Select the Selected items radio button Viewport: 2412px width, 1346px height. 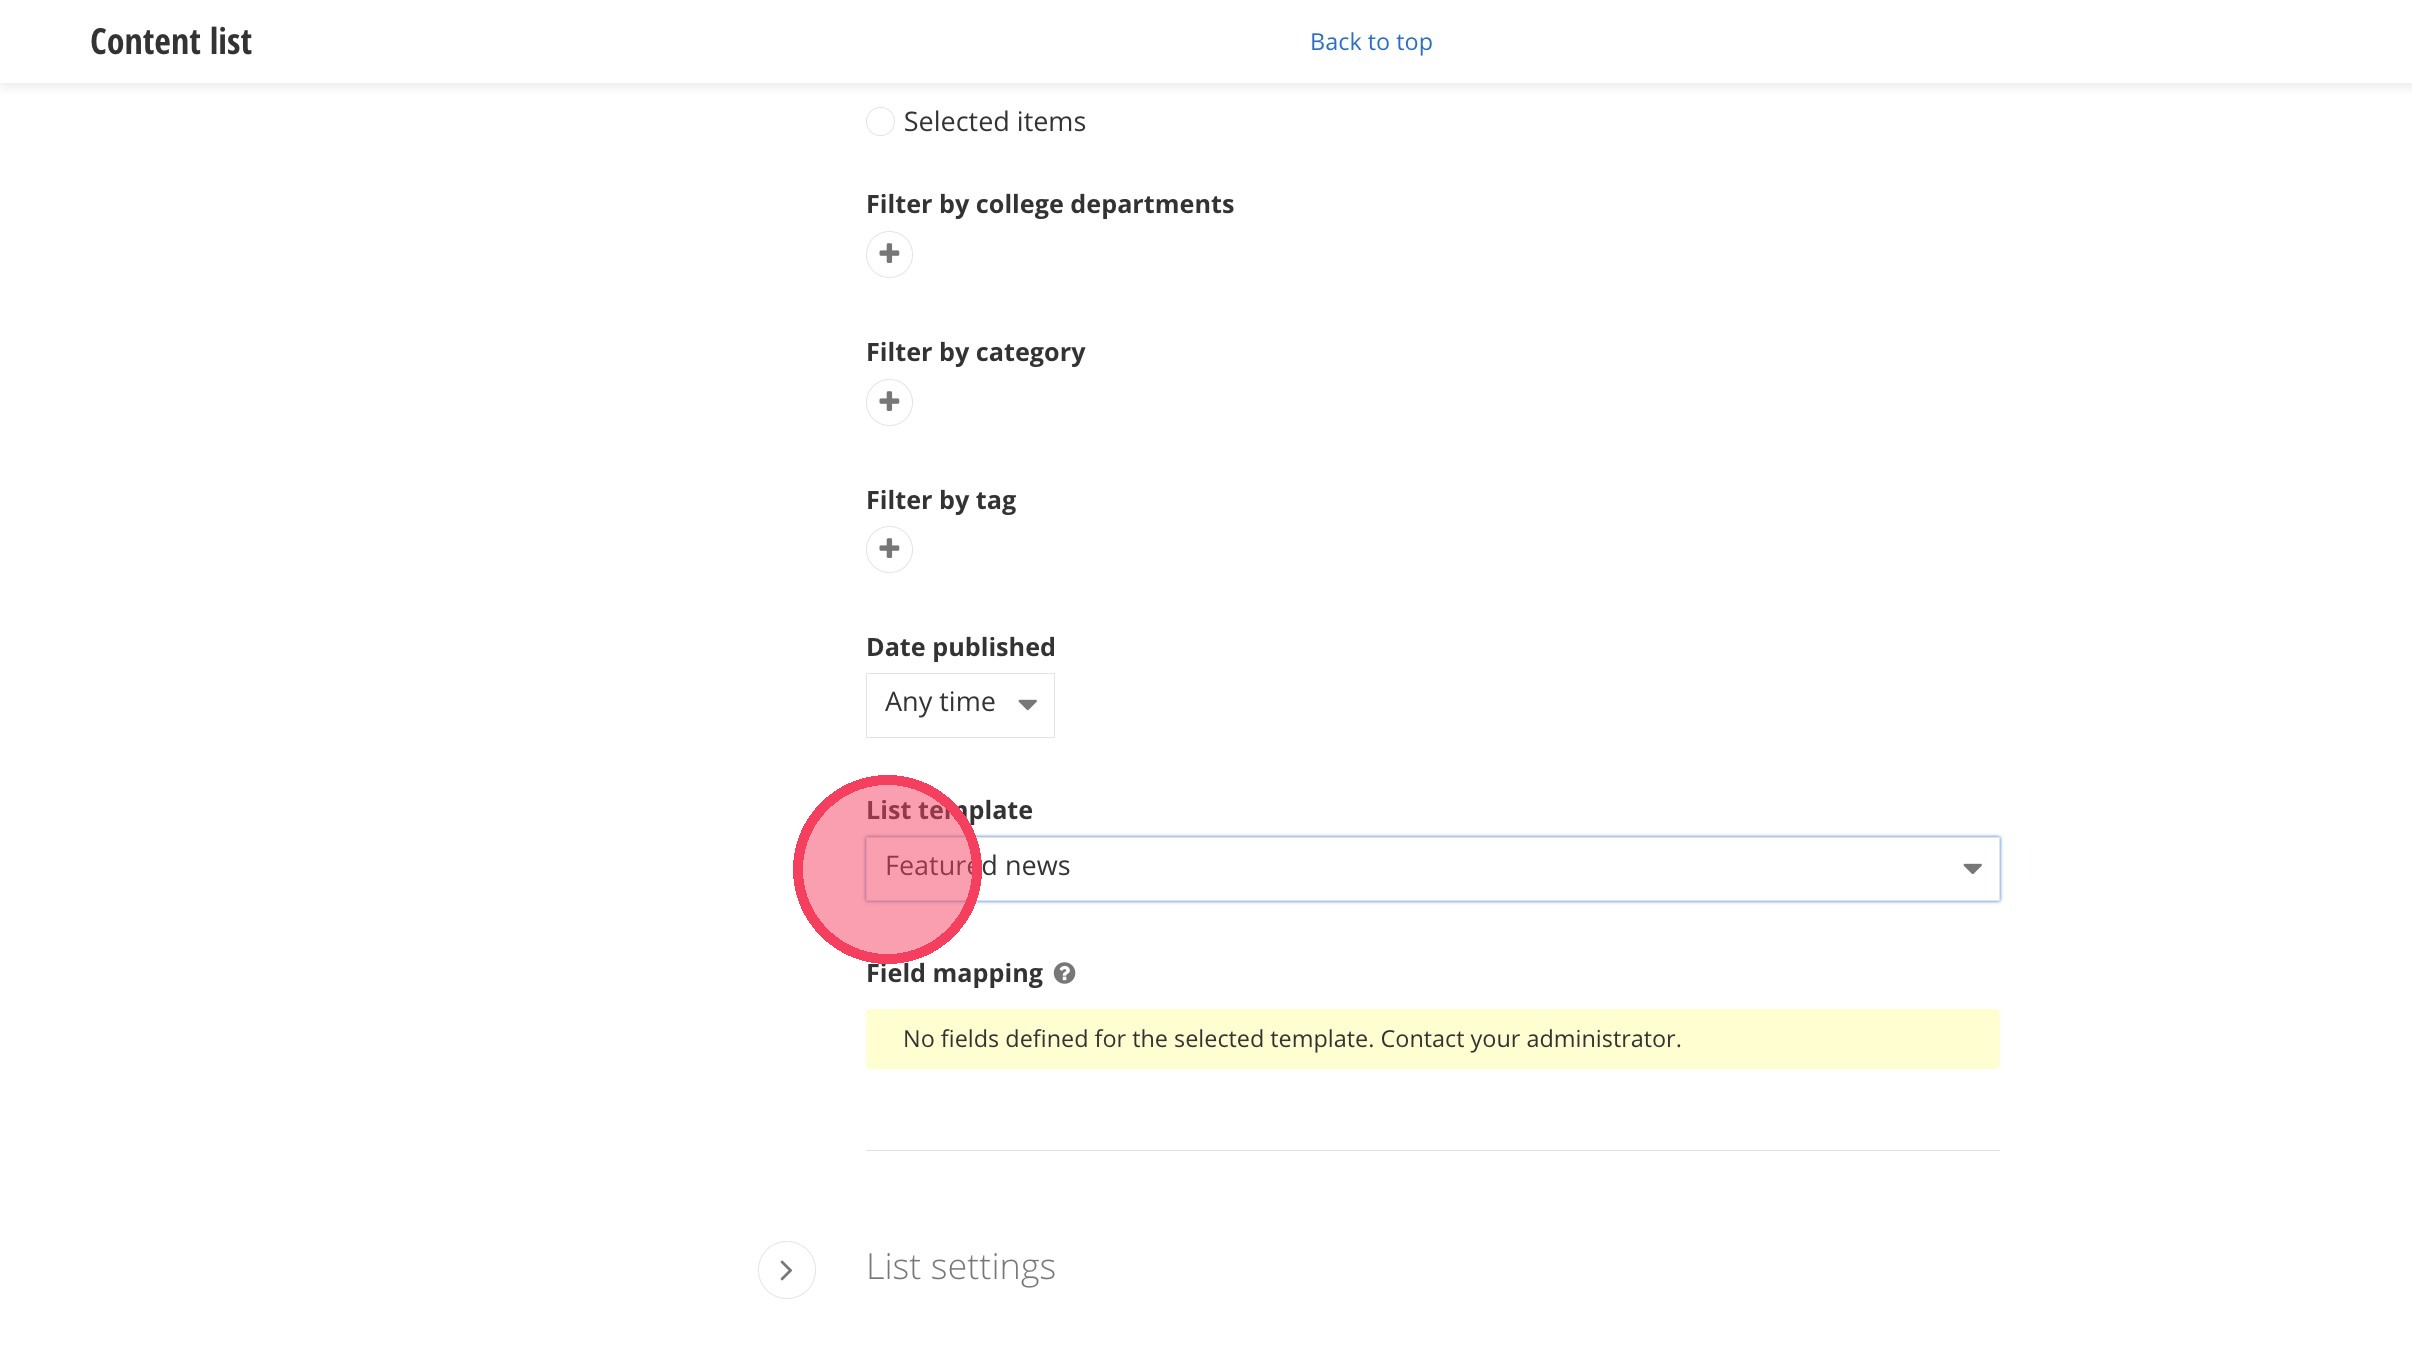point(880,122)
